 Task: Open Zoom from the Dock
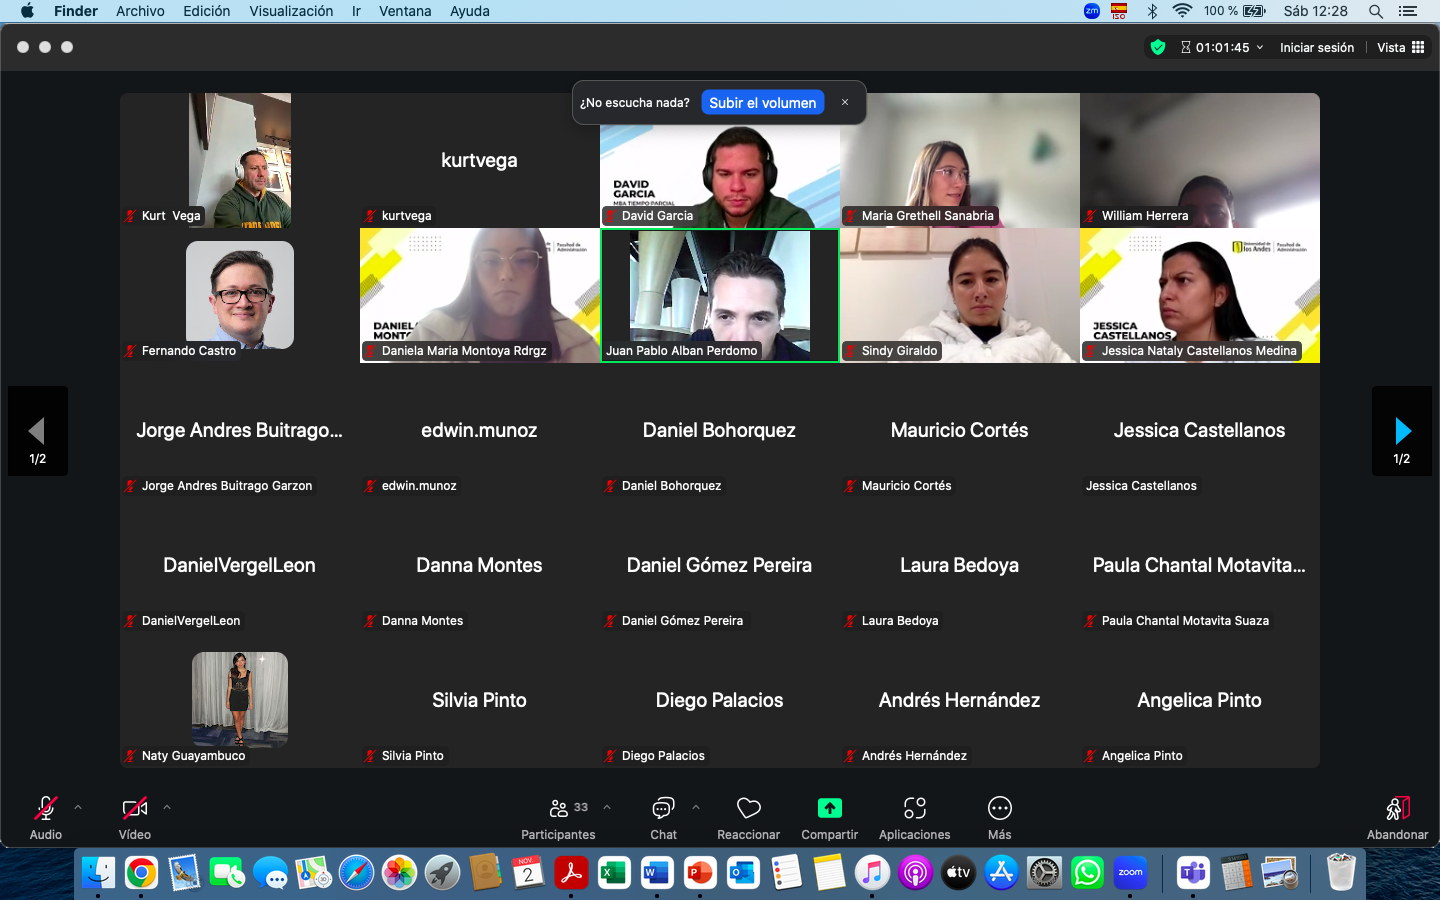[x=1130, y=873]
